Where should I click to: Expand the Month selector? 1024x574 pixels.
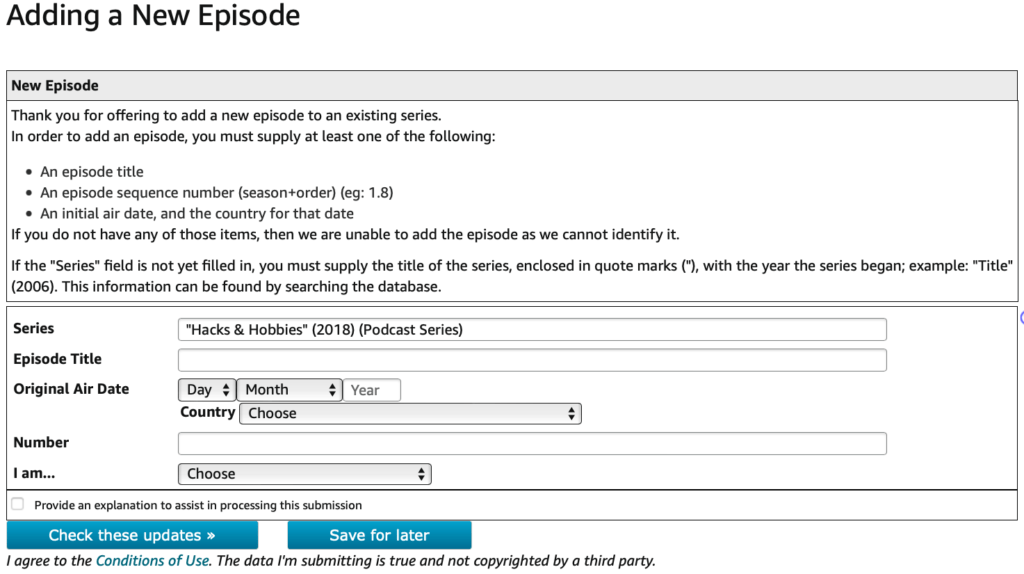pos(289,390)
